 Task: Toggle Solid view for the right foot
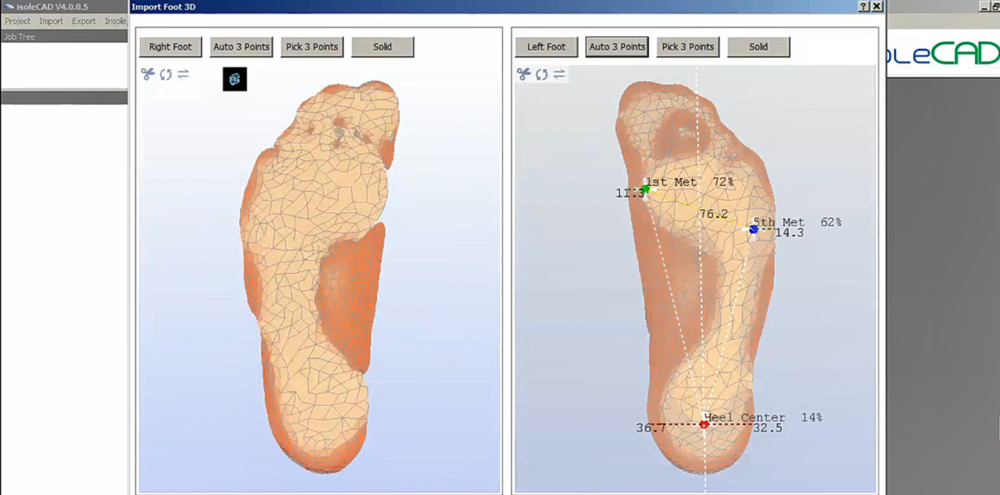[382, 47]
